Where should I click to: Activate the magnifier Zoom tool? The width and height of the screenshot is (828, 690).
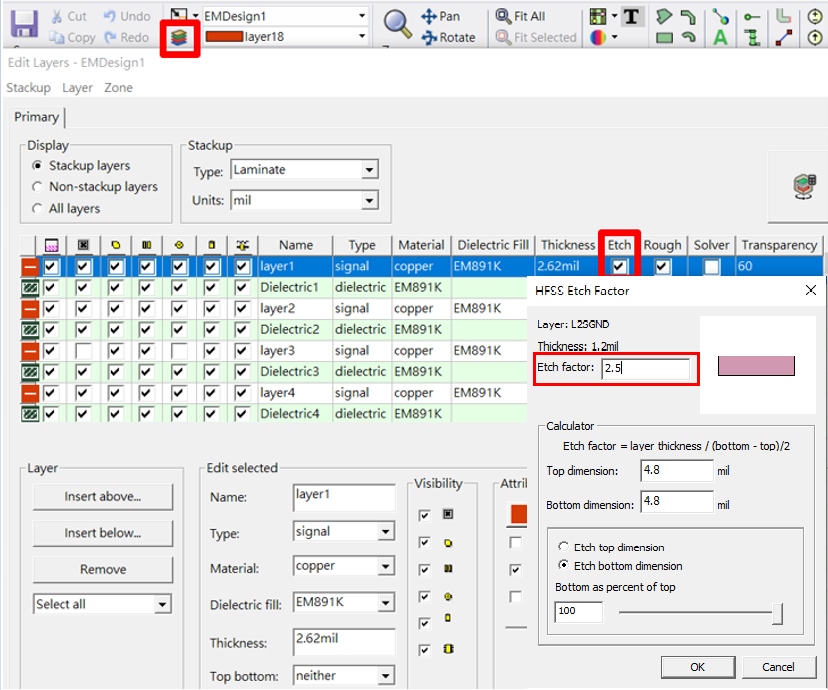[397, 24]
